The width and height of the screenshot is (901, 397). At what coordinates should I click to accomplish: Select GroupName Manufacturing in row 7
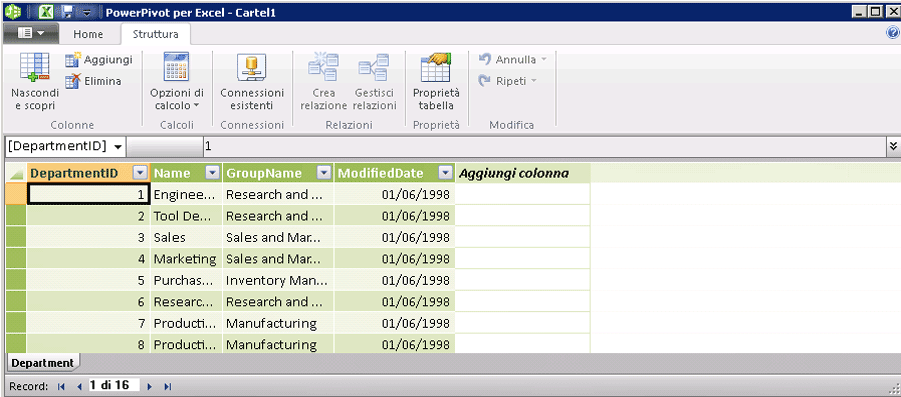(x=278, y=323)
